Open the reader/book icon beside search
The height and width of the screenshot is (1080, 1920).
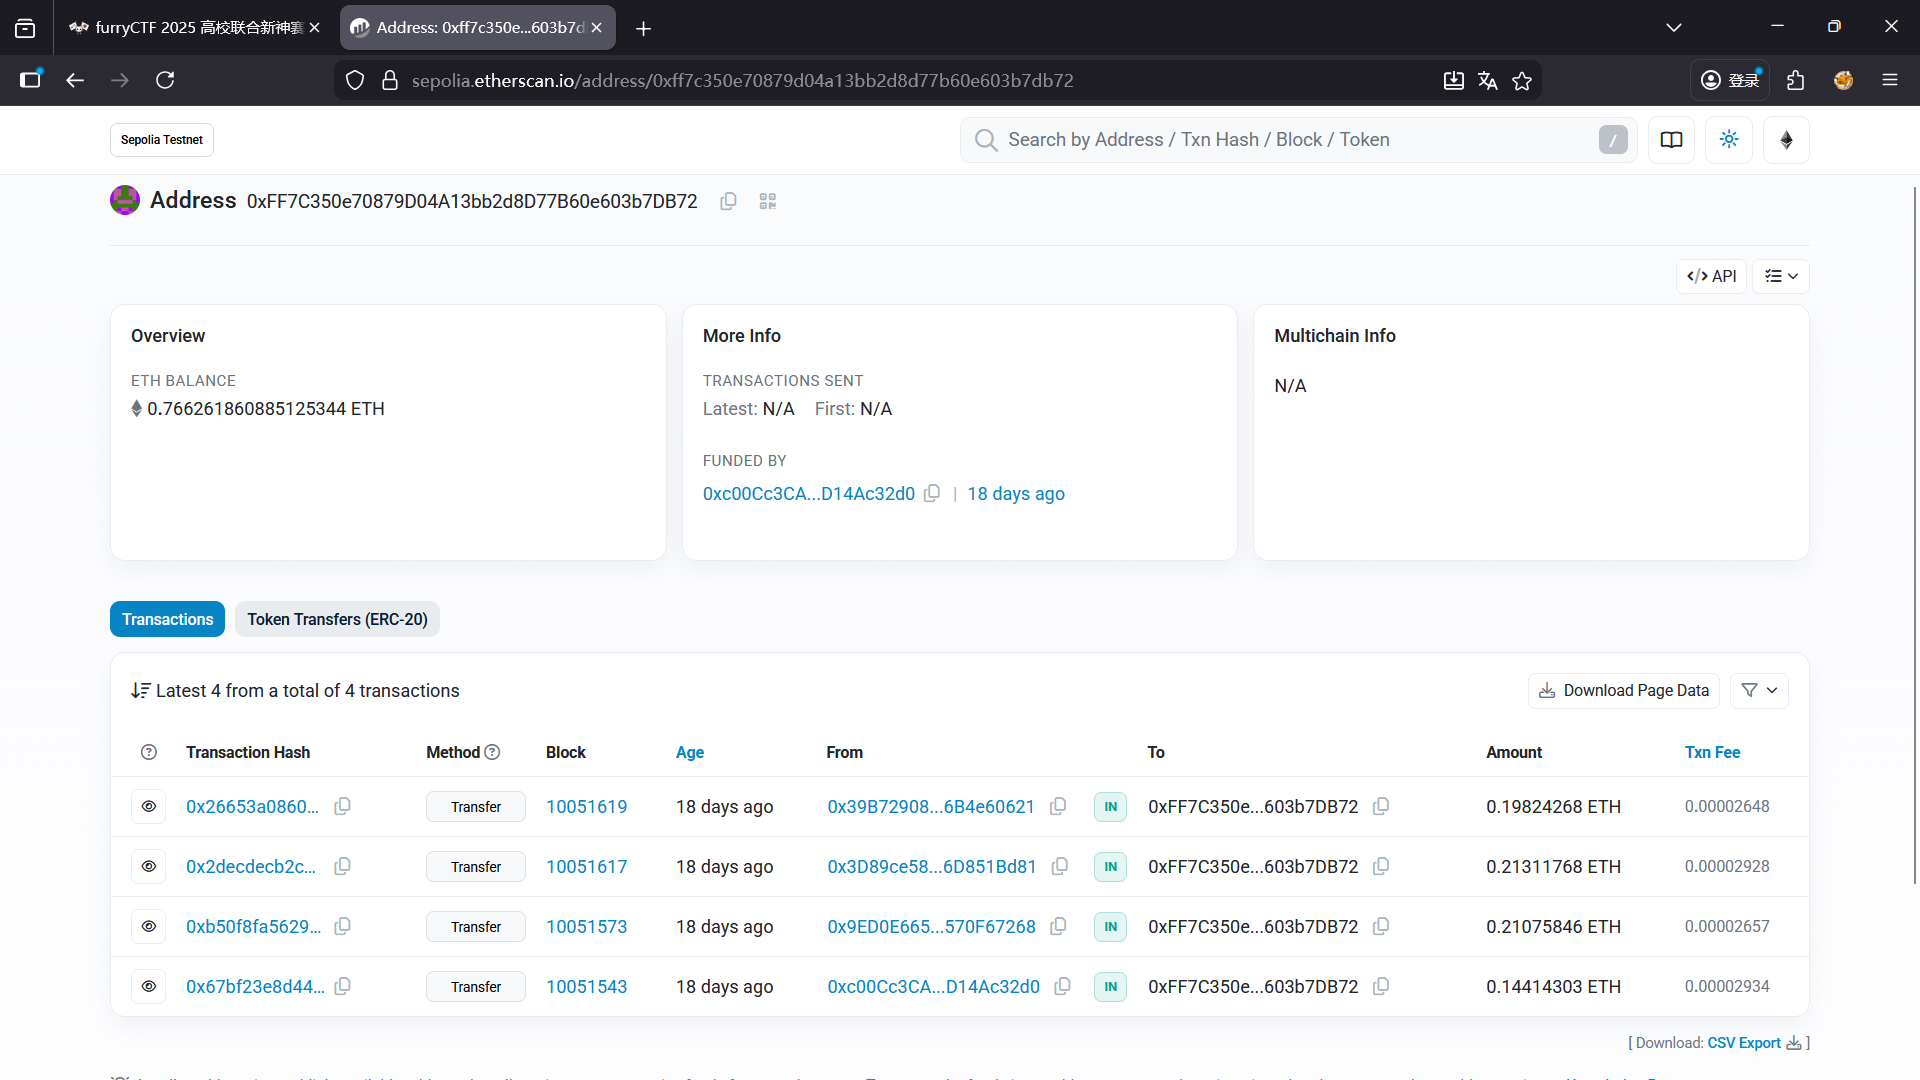[1671, 140]
